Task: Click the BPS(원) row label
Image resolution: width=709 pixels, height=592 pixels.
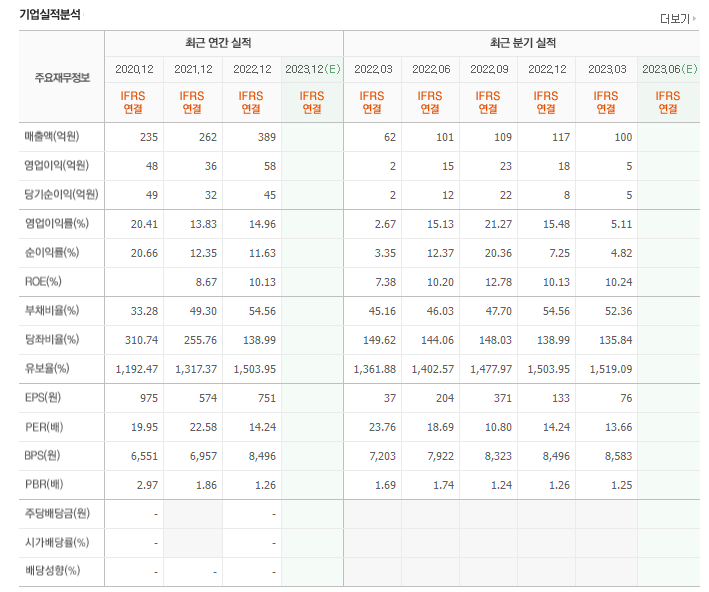Action: click(42, 455)
